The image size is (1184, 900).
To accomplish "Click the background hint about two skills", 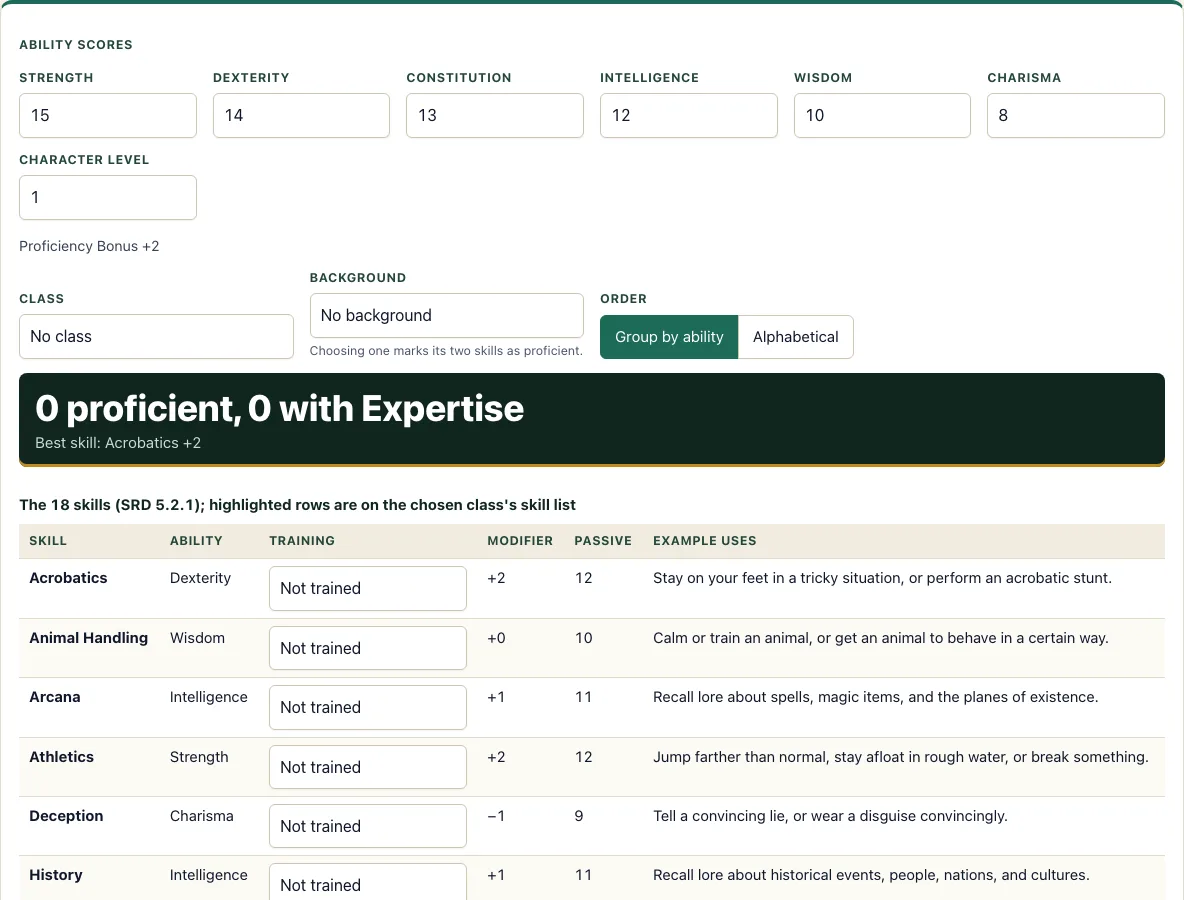I will point(446,350).
